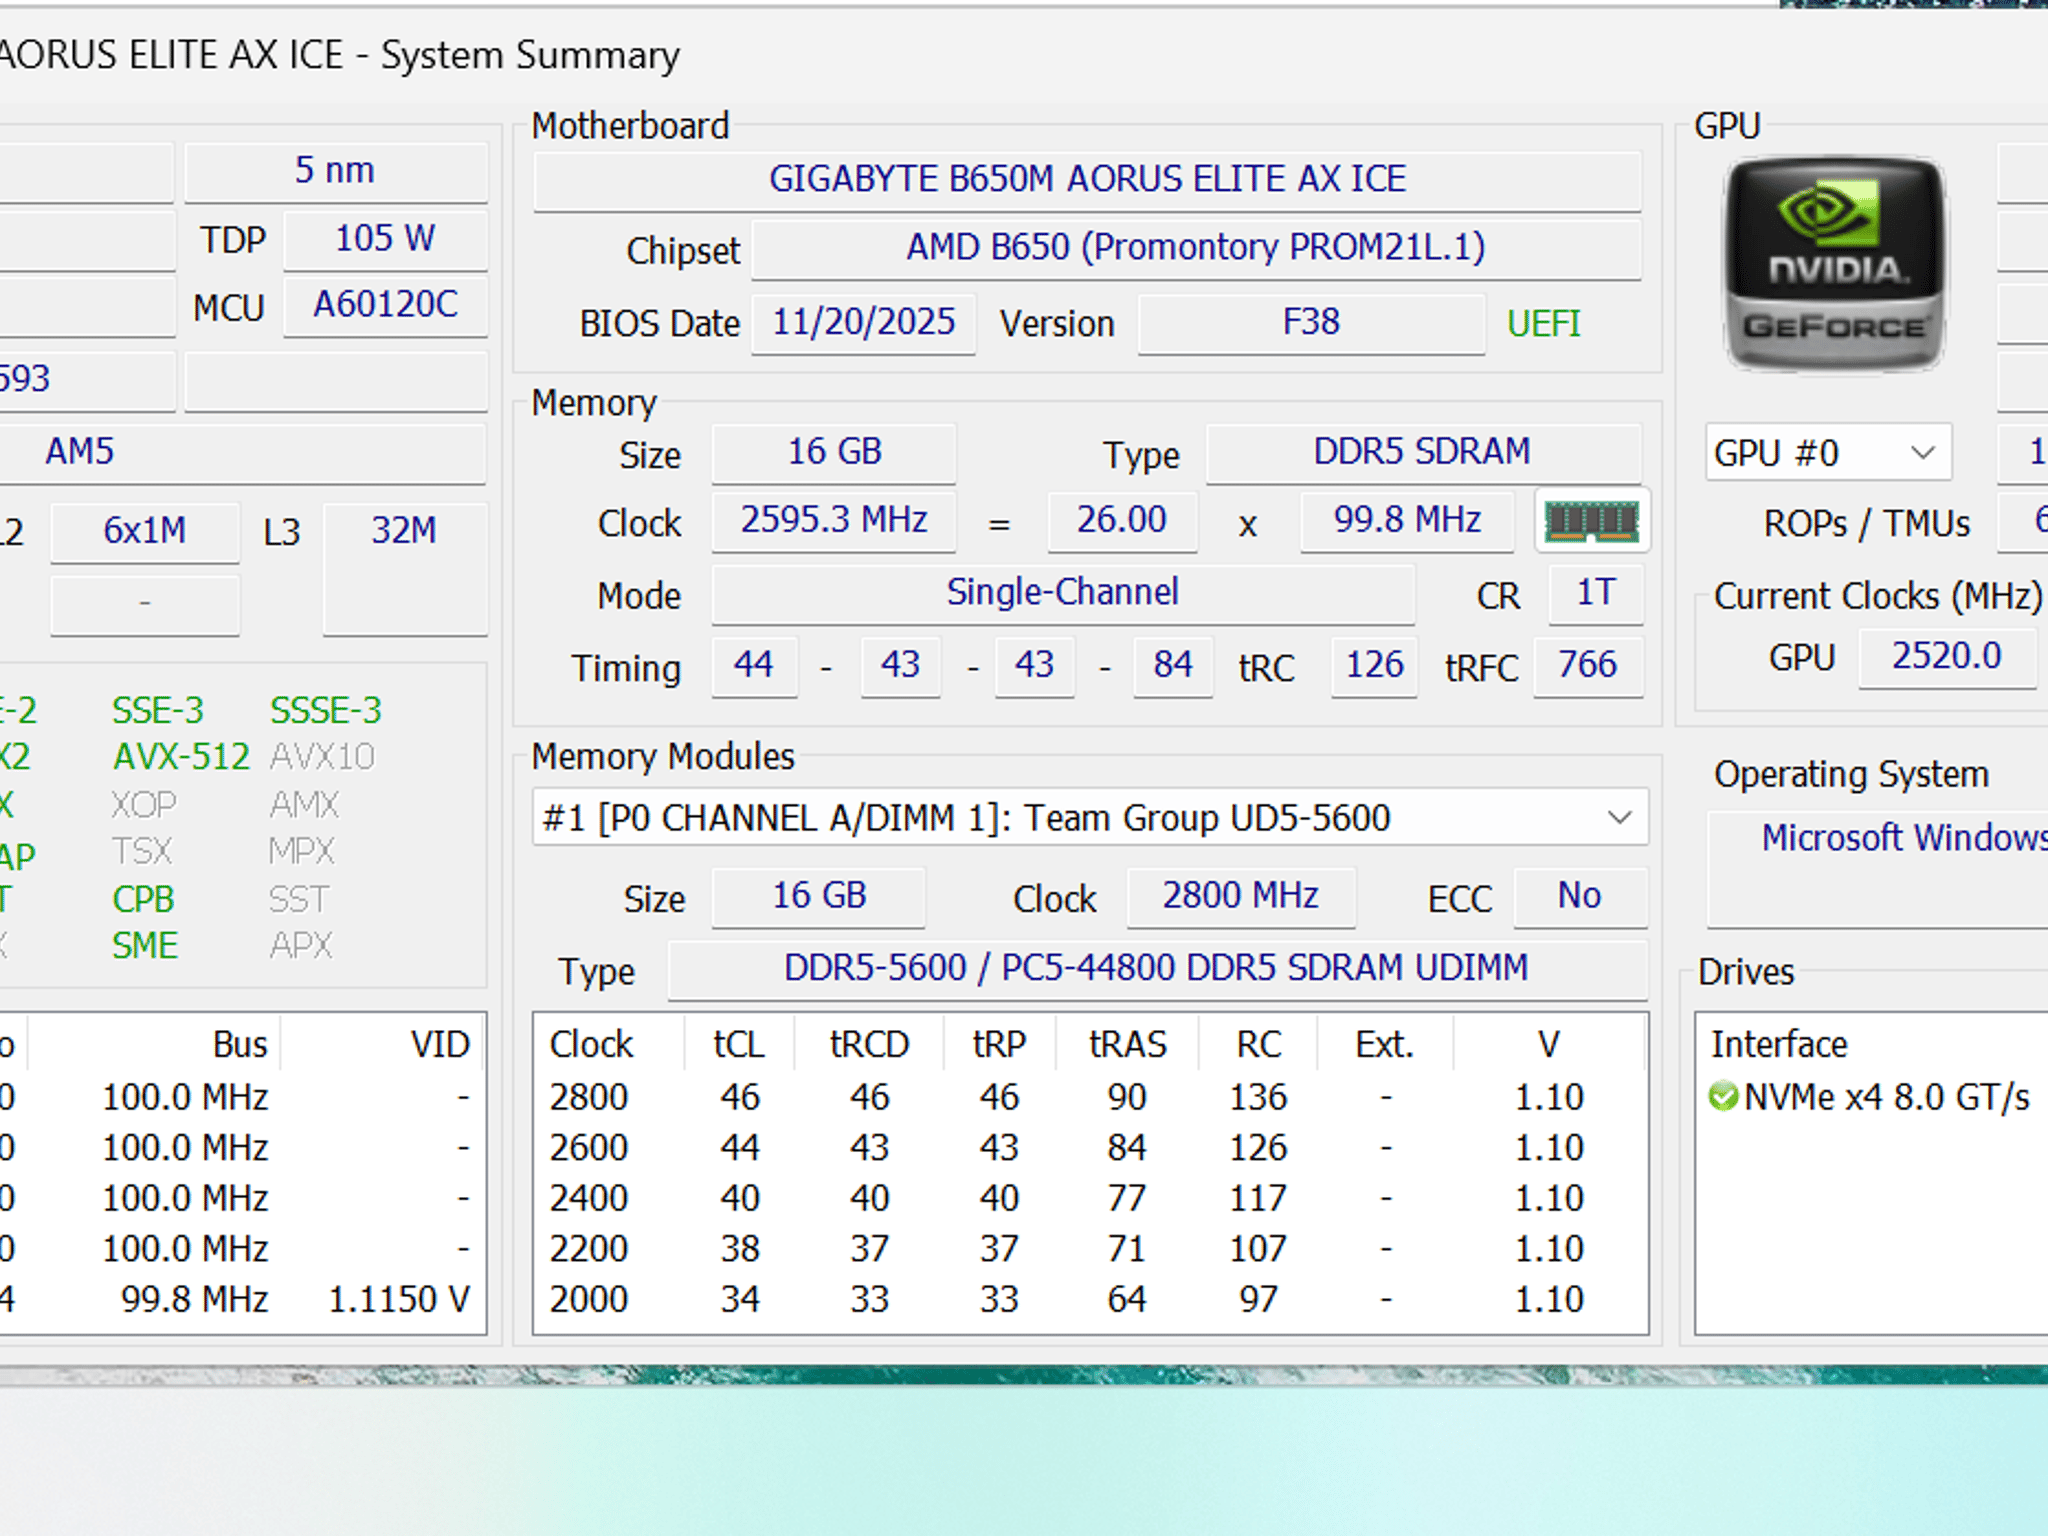The height and width of the screenshot is (1536, 2048).
Task: Click the tRAS column header
Action: point(1127,1045)
